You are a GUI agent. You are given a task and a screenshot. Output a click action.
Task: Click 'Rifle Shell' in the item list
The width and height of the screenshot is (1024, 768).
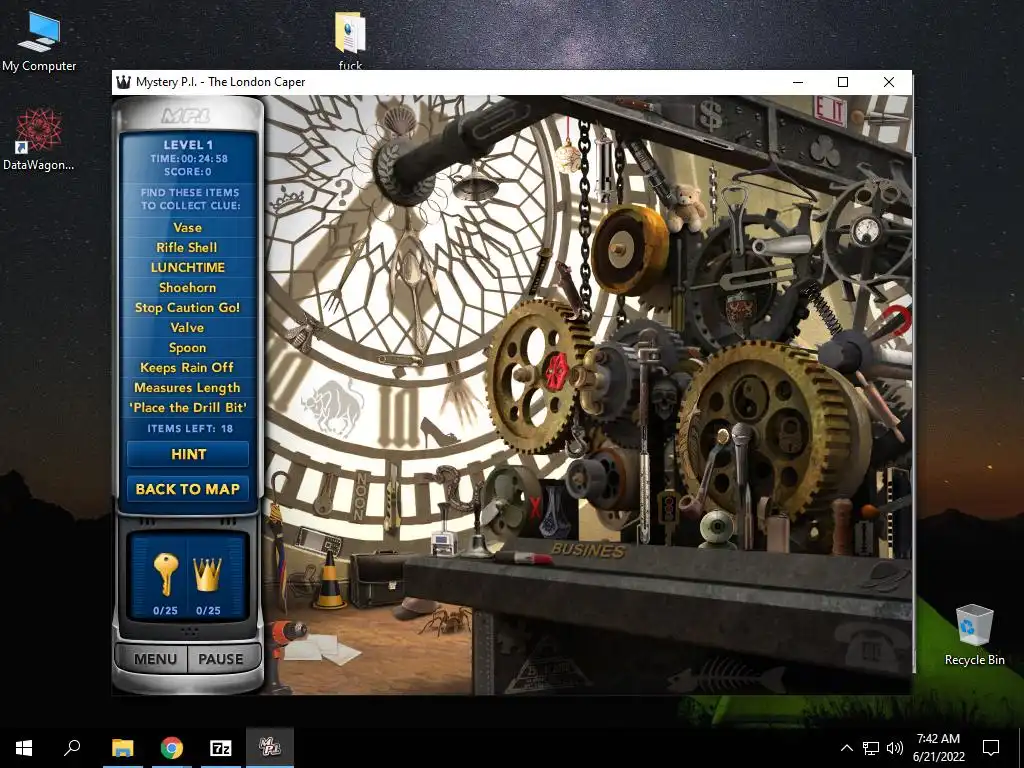187,248
